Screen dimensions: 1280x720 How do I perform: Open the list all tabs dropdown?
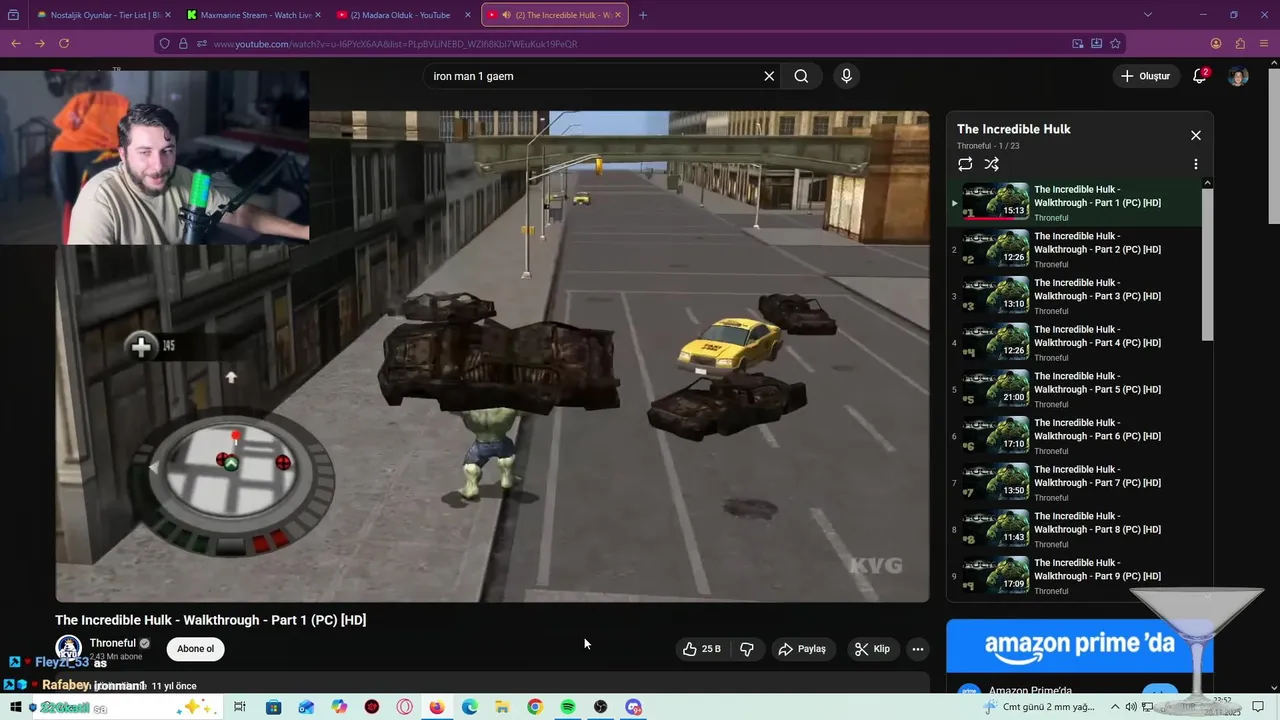[x=1147, y=15]
